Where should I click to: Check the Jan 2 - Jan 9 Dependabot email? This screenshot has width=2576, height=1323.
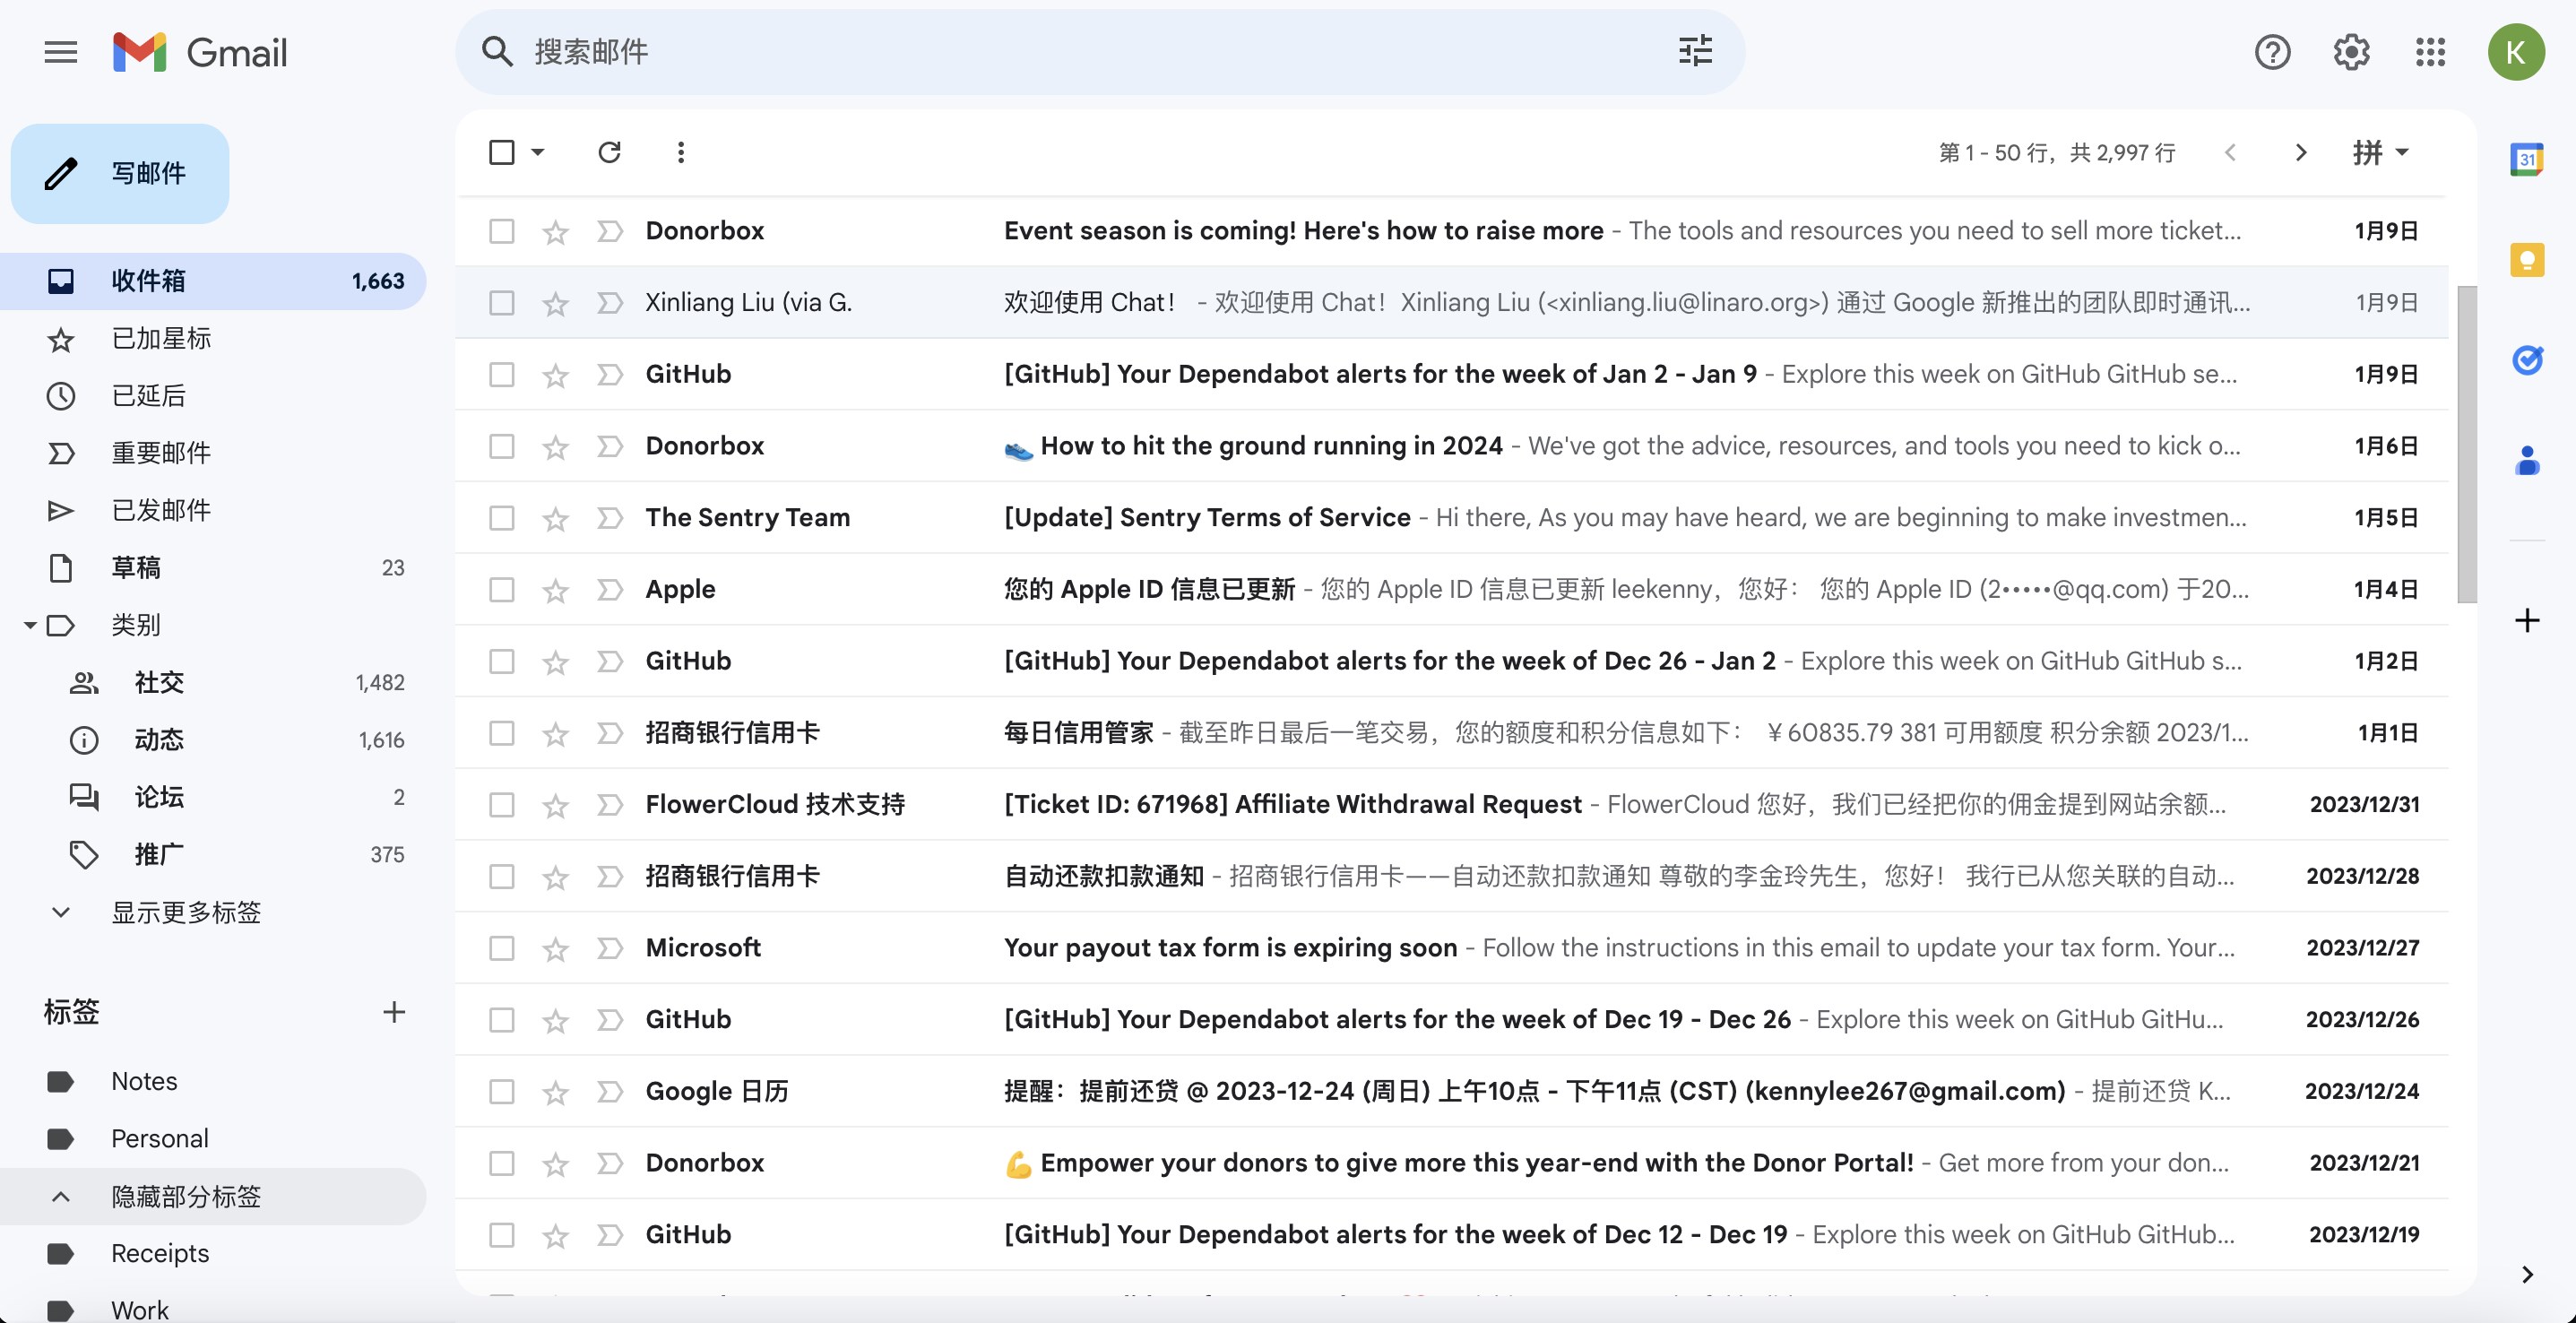502,375
